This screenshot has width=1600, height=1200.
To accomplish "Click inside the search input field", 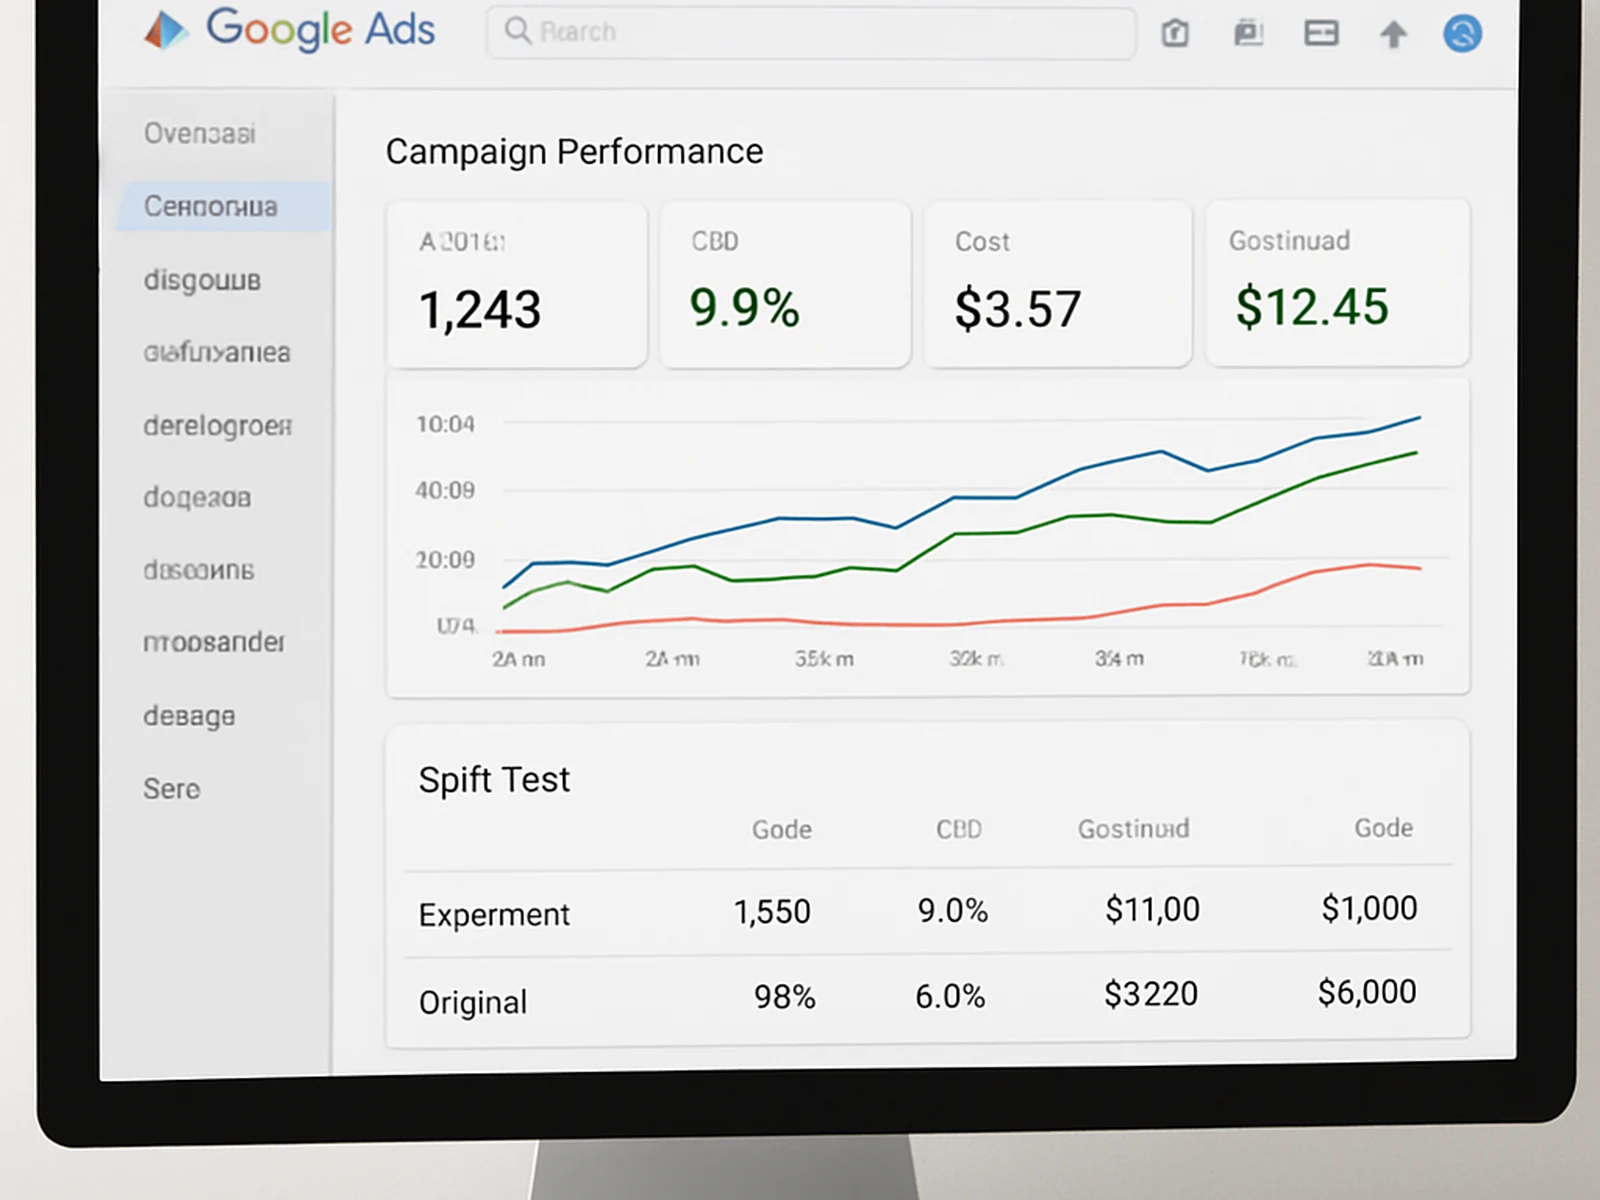I will [810, 31].
